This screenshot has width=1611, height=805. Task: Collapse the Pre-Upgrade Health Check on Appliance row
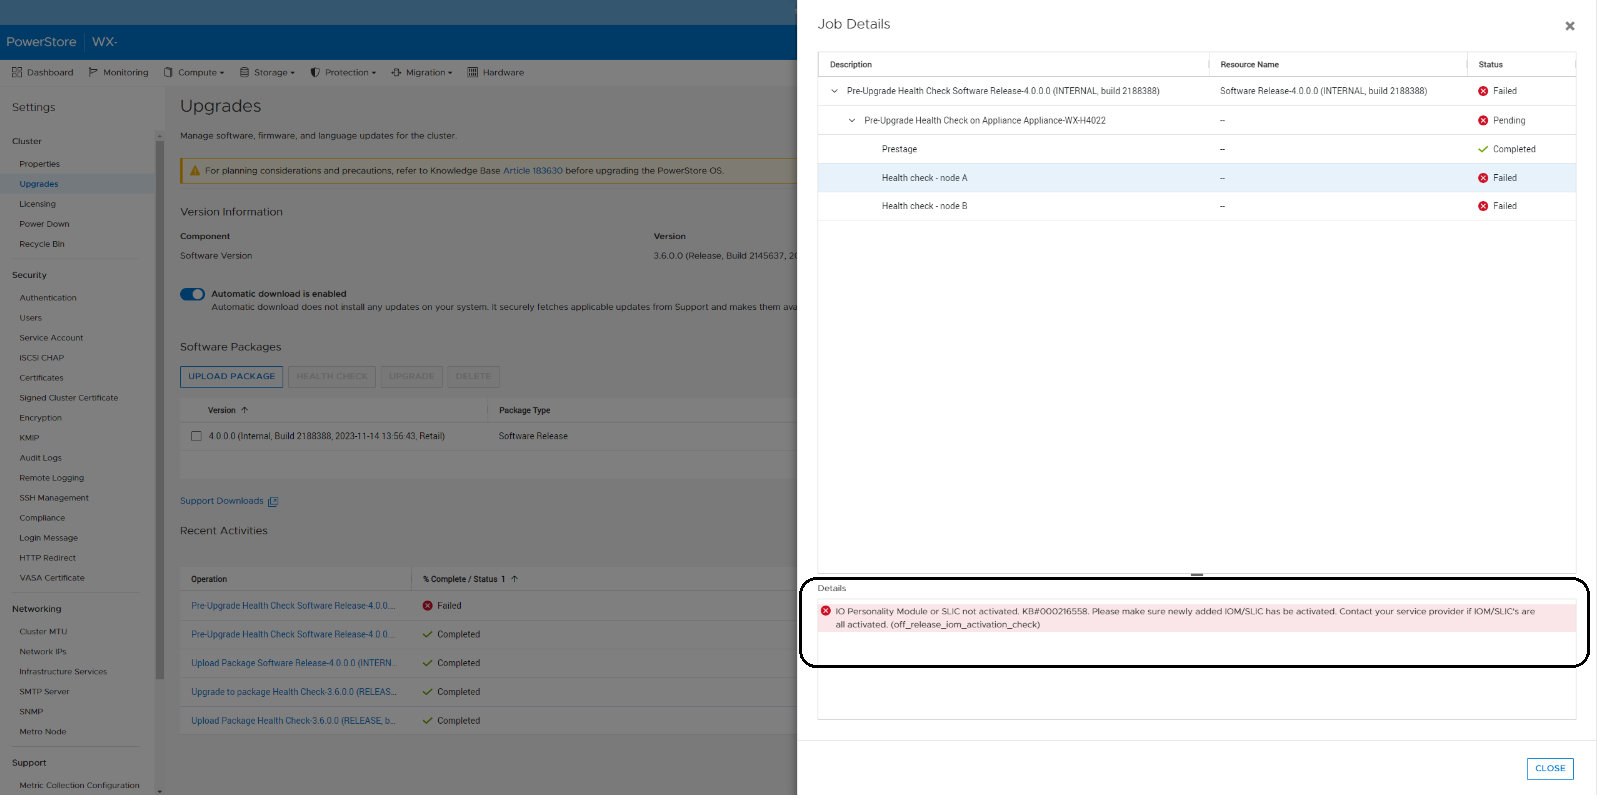click(852, 120)
